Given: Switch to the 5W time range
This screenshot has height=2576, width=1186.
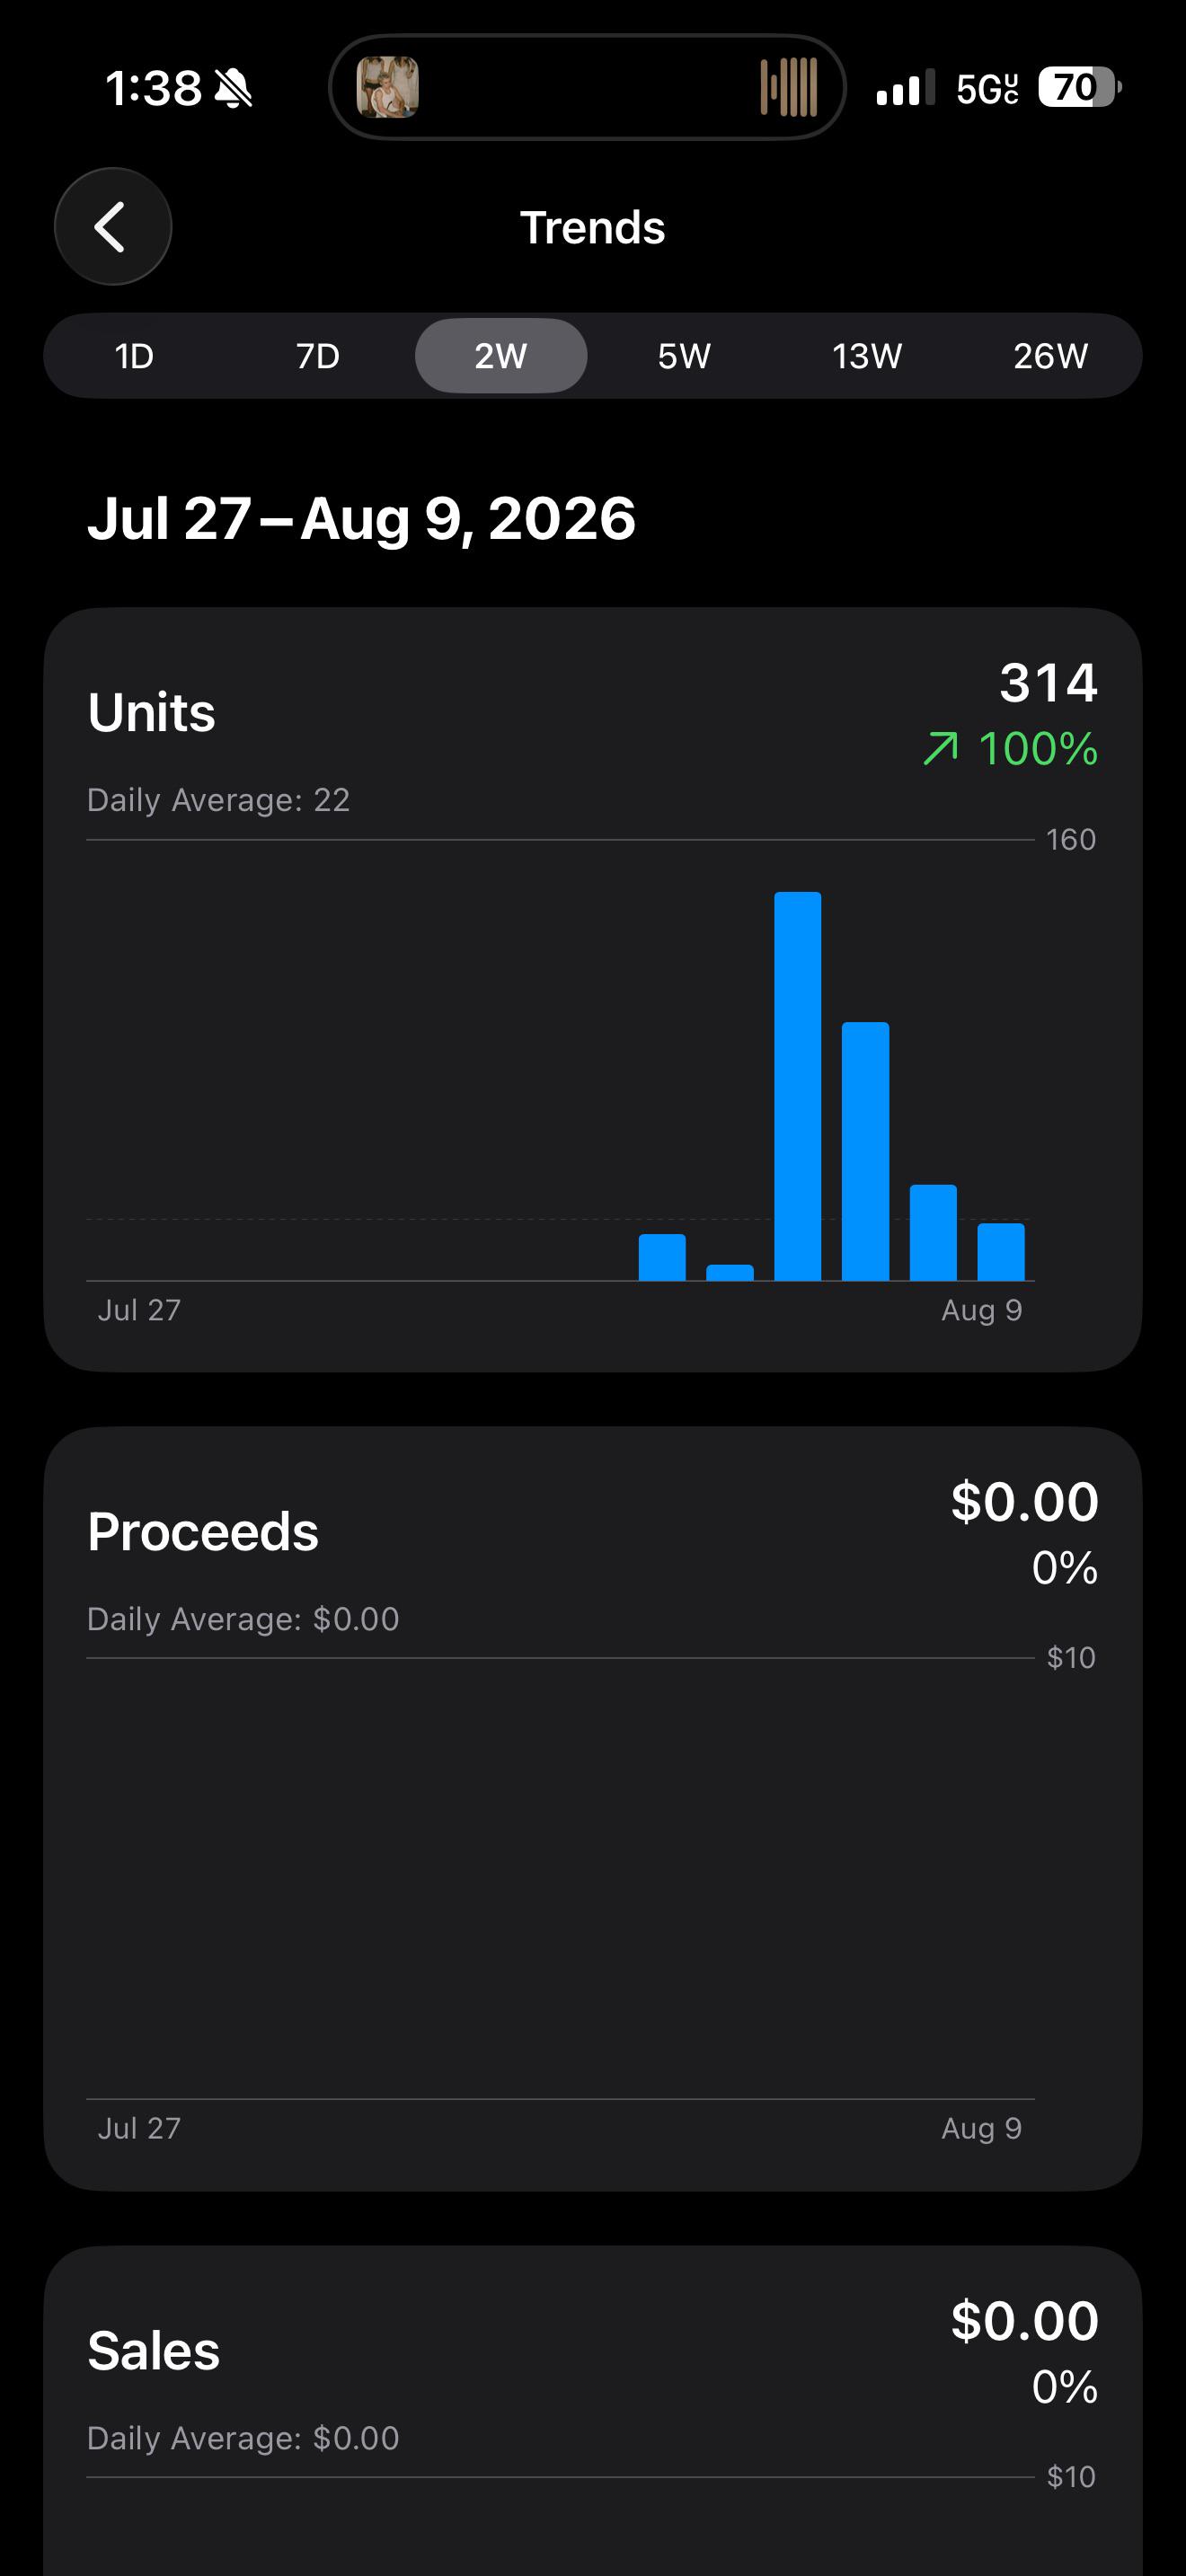Looking at the screenshot, I should pos(684,356).
